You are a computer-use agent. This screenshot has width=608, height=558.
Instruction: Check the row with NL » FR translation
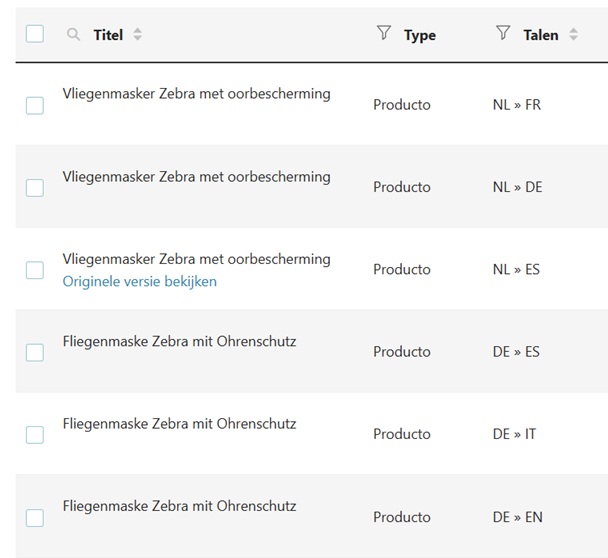35,105
